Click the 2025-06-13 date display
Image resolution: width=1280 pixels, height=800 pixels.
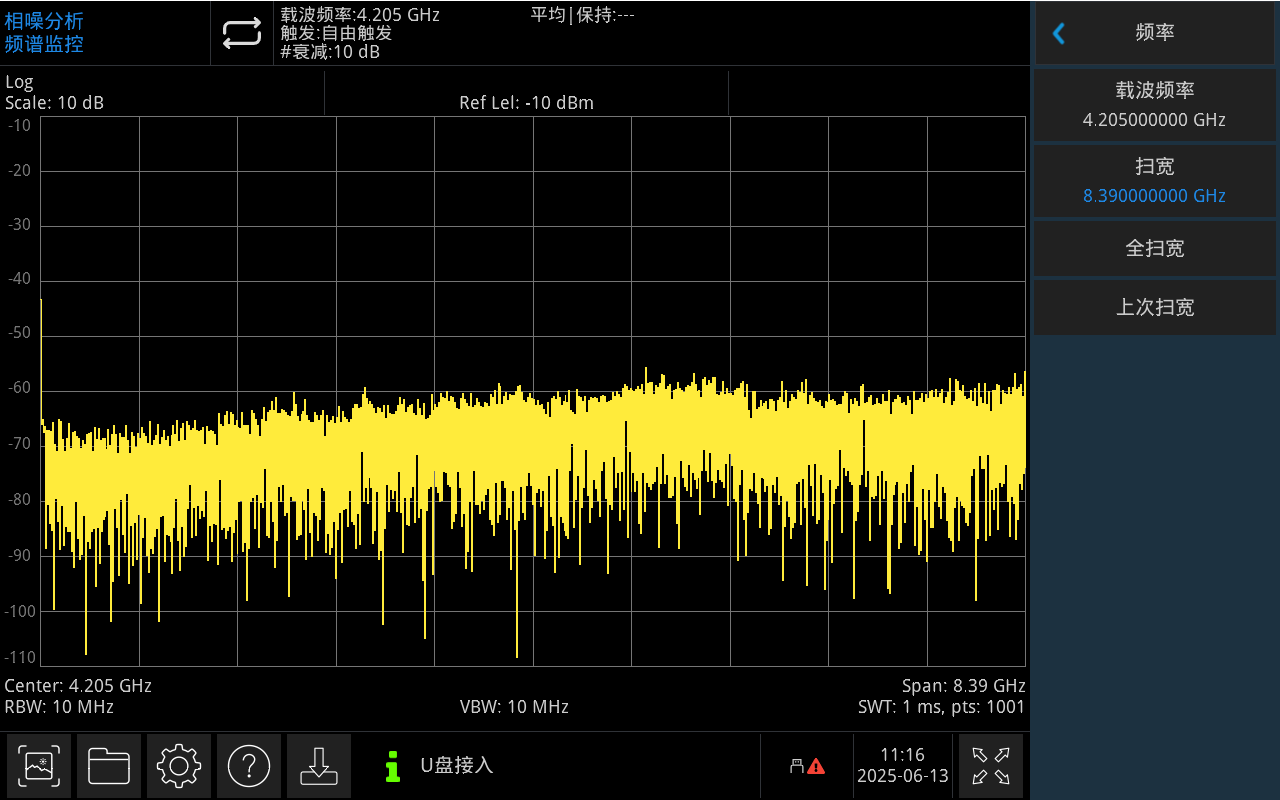(902, 777)
